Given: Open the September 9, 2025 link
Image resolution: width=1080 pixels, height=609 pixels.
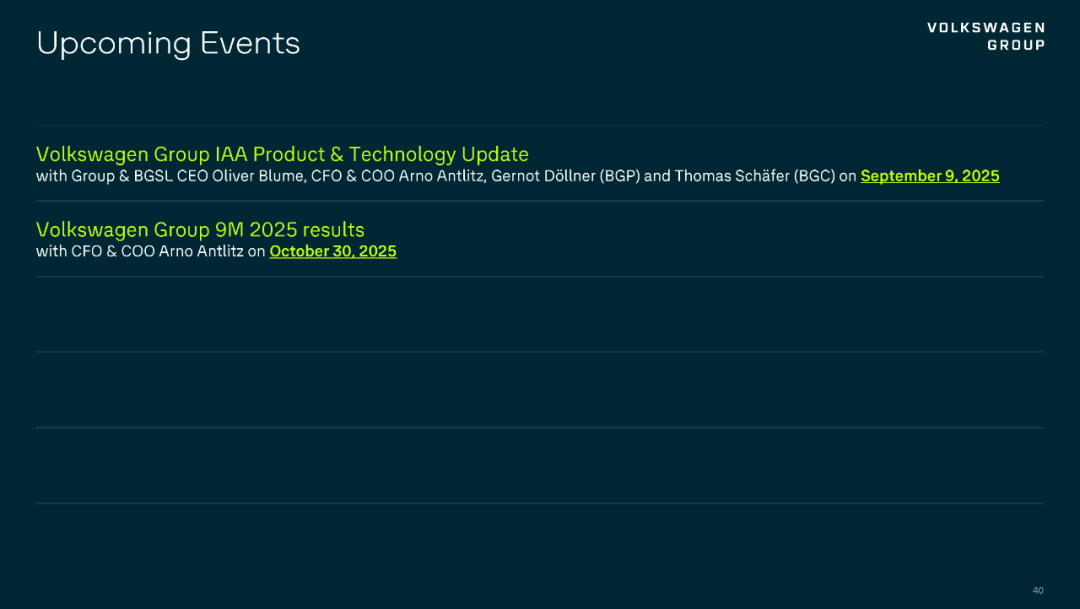Looking at the screenshot, I should click(x=929, y=176).
